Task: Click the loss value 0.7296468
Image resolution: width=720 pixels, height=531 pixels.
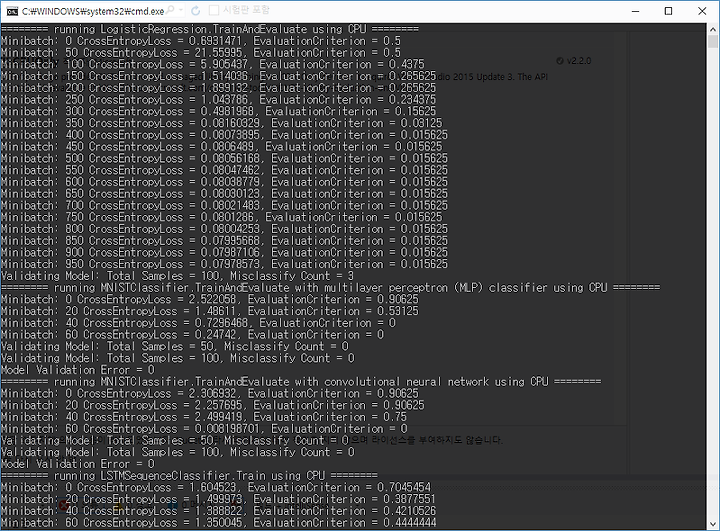Action: click(221, 323)
